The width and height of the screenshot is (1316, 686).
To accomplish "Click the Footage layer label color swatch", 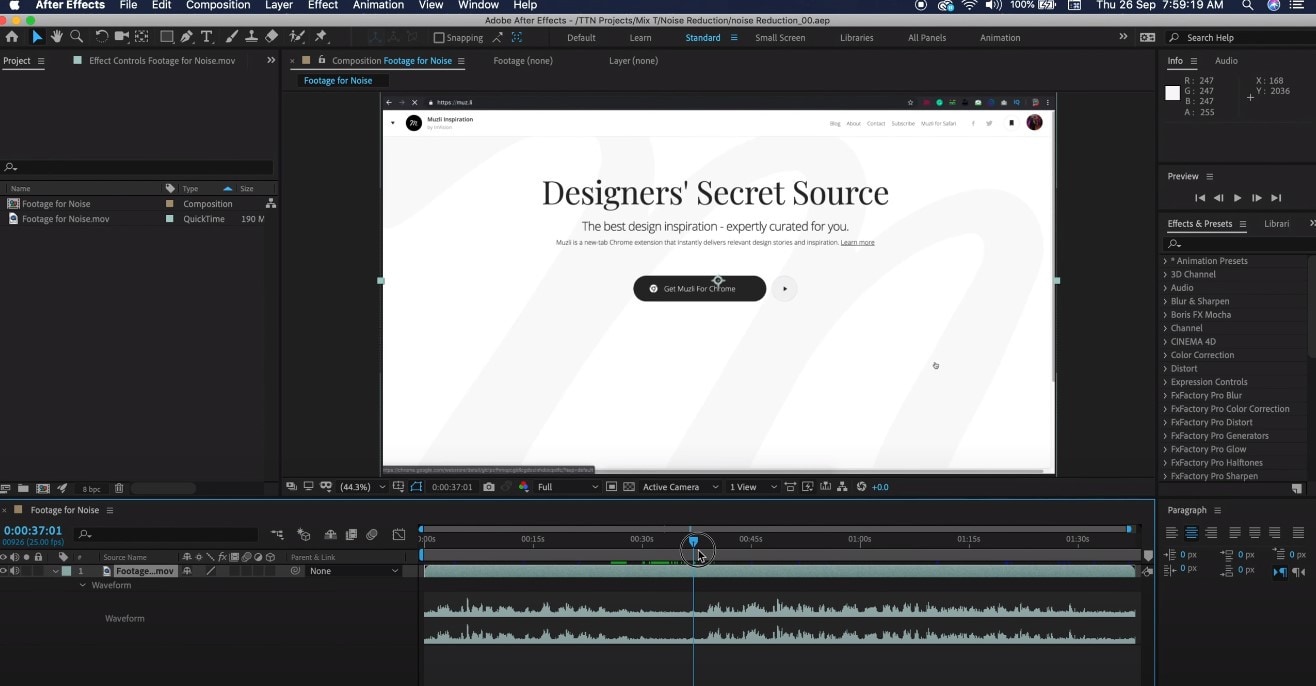I will pos(66,571).
